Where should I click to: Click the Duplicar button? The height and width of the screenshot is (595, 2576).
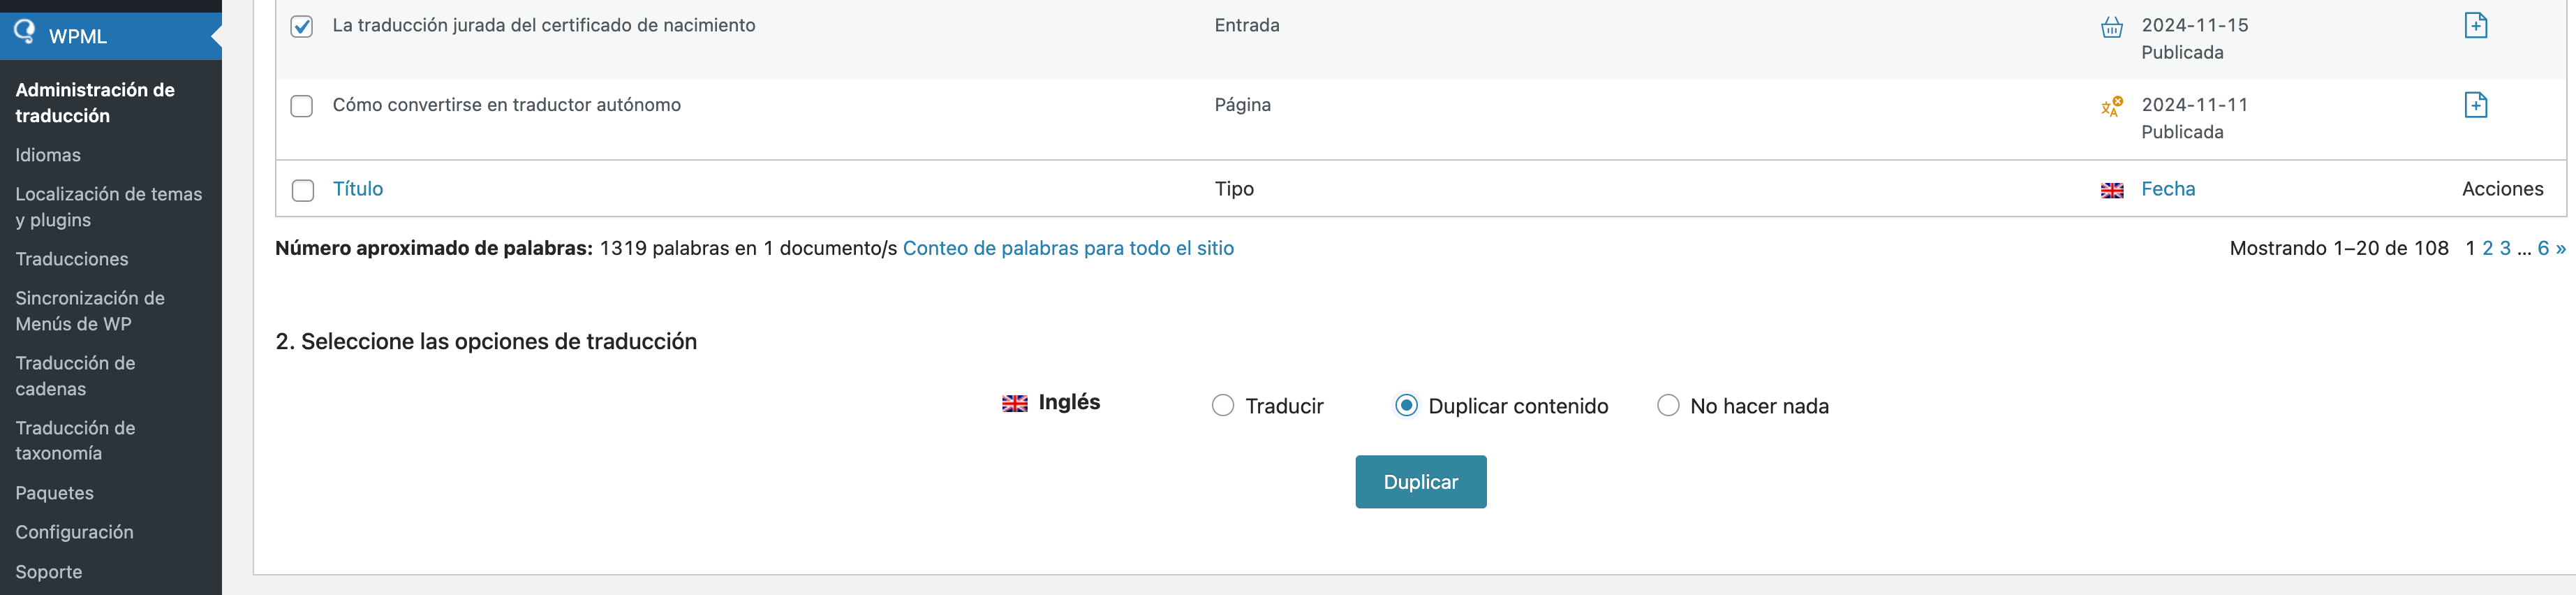pyautogui.click(x=1420, y=482)
